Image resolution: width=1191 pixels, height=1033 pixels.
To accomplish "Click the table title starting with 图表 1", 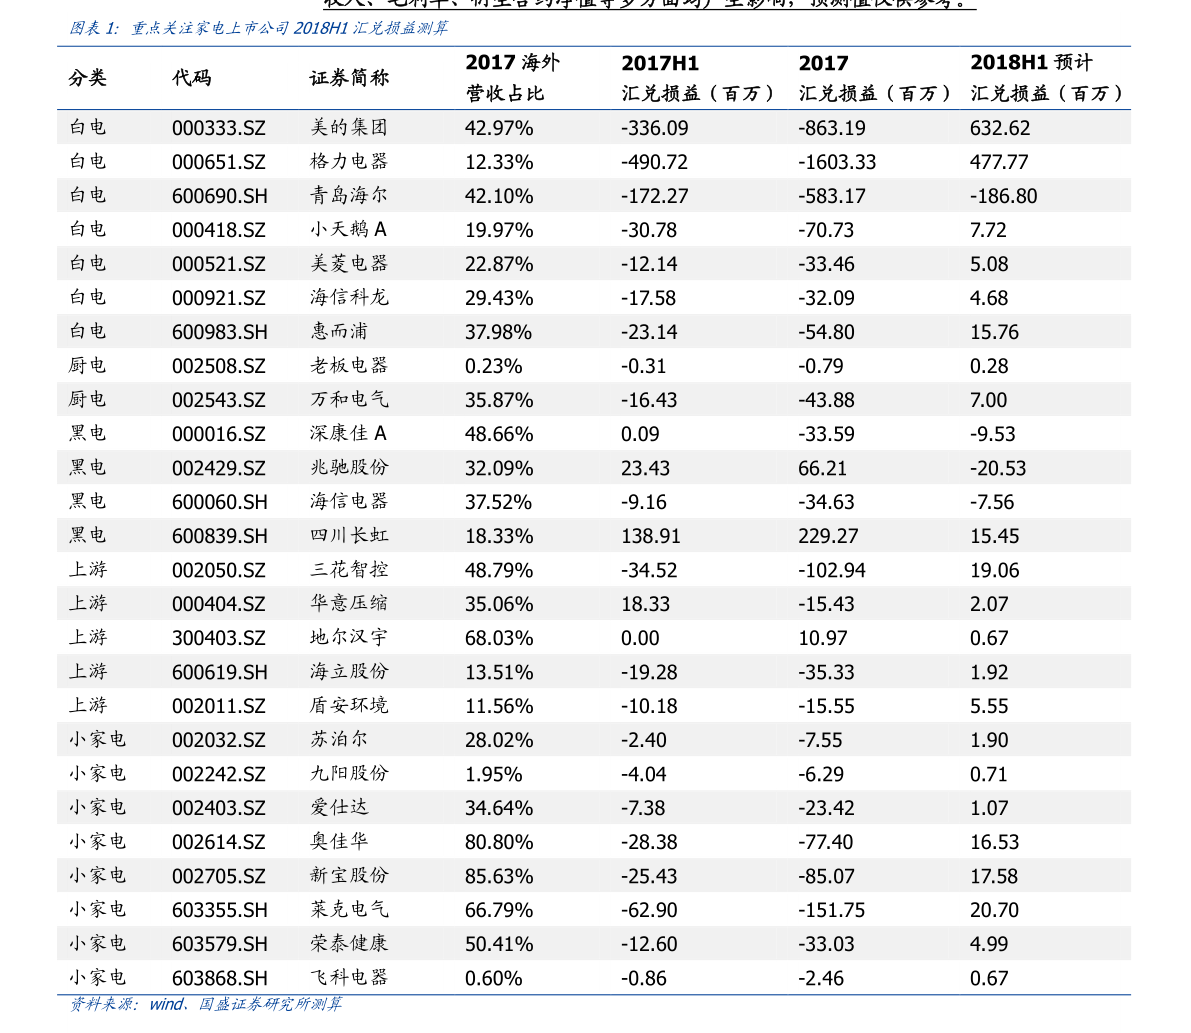I will pos(258,28).
